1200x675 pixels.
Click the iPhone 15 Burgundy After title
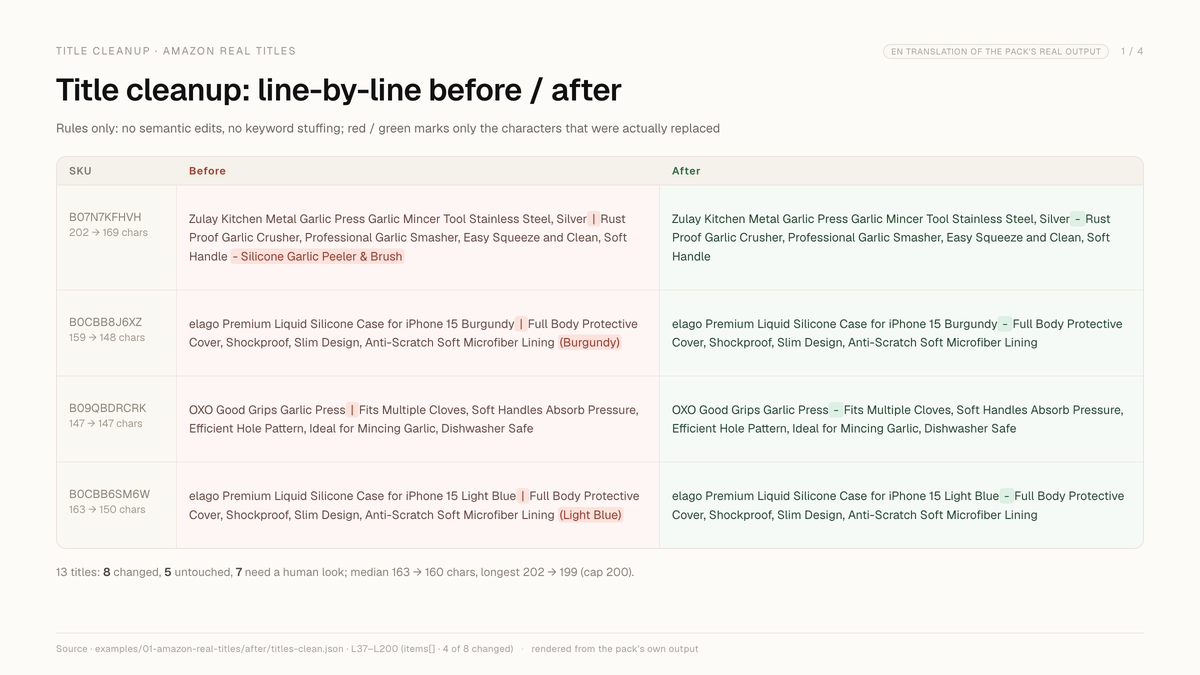pyautogui.click(x=897, y=333)
